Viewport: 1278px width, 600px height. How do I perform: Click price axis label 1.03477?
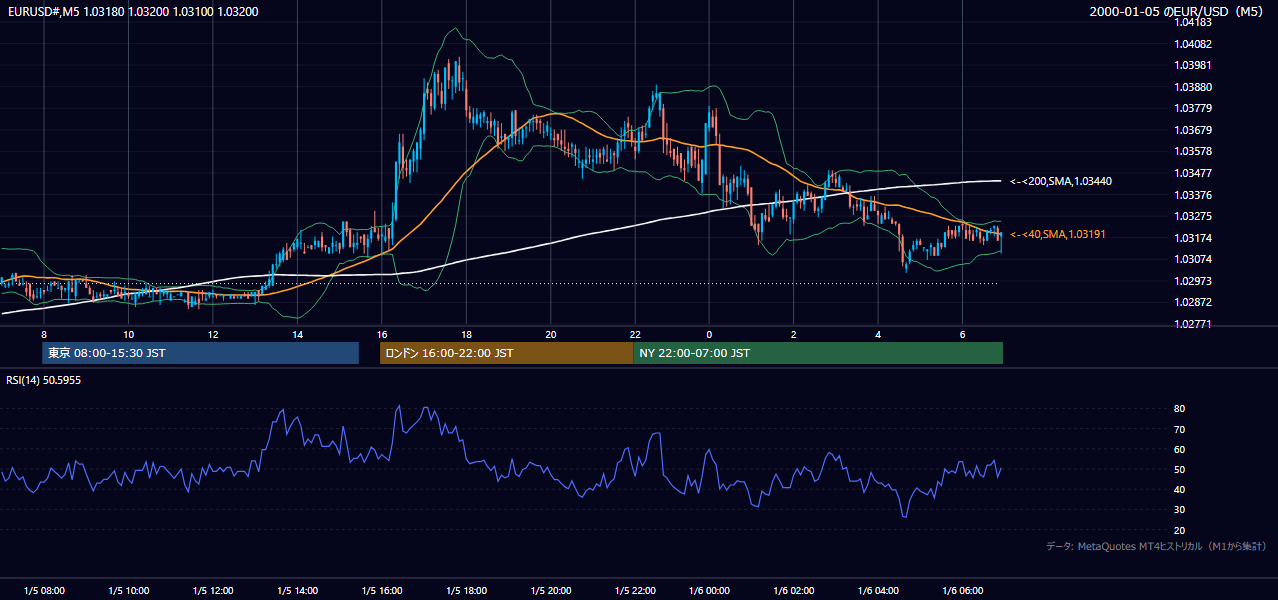tap(1193, 173)
